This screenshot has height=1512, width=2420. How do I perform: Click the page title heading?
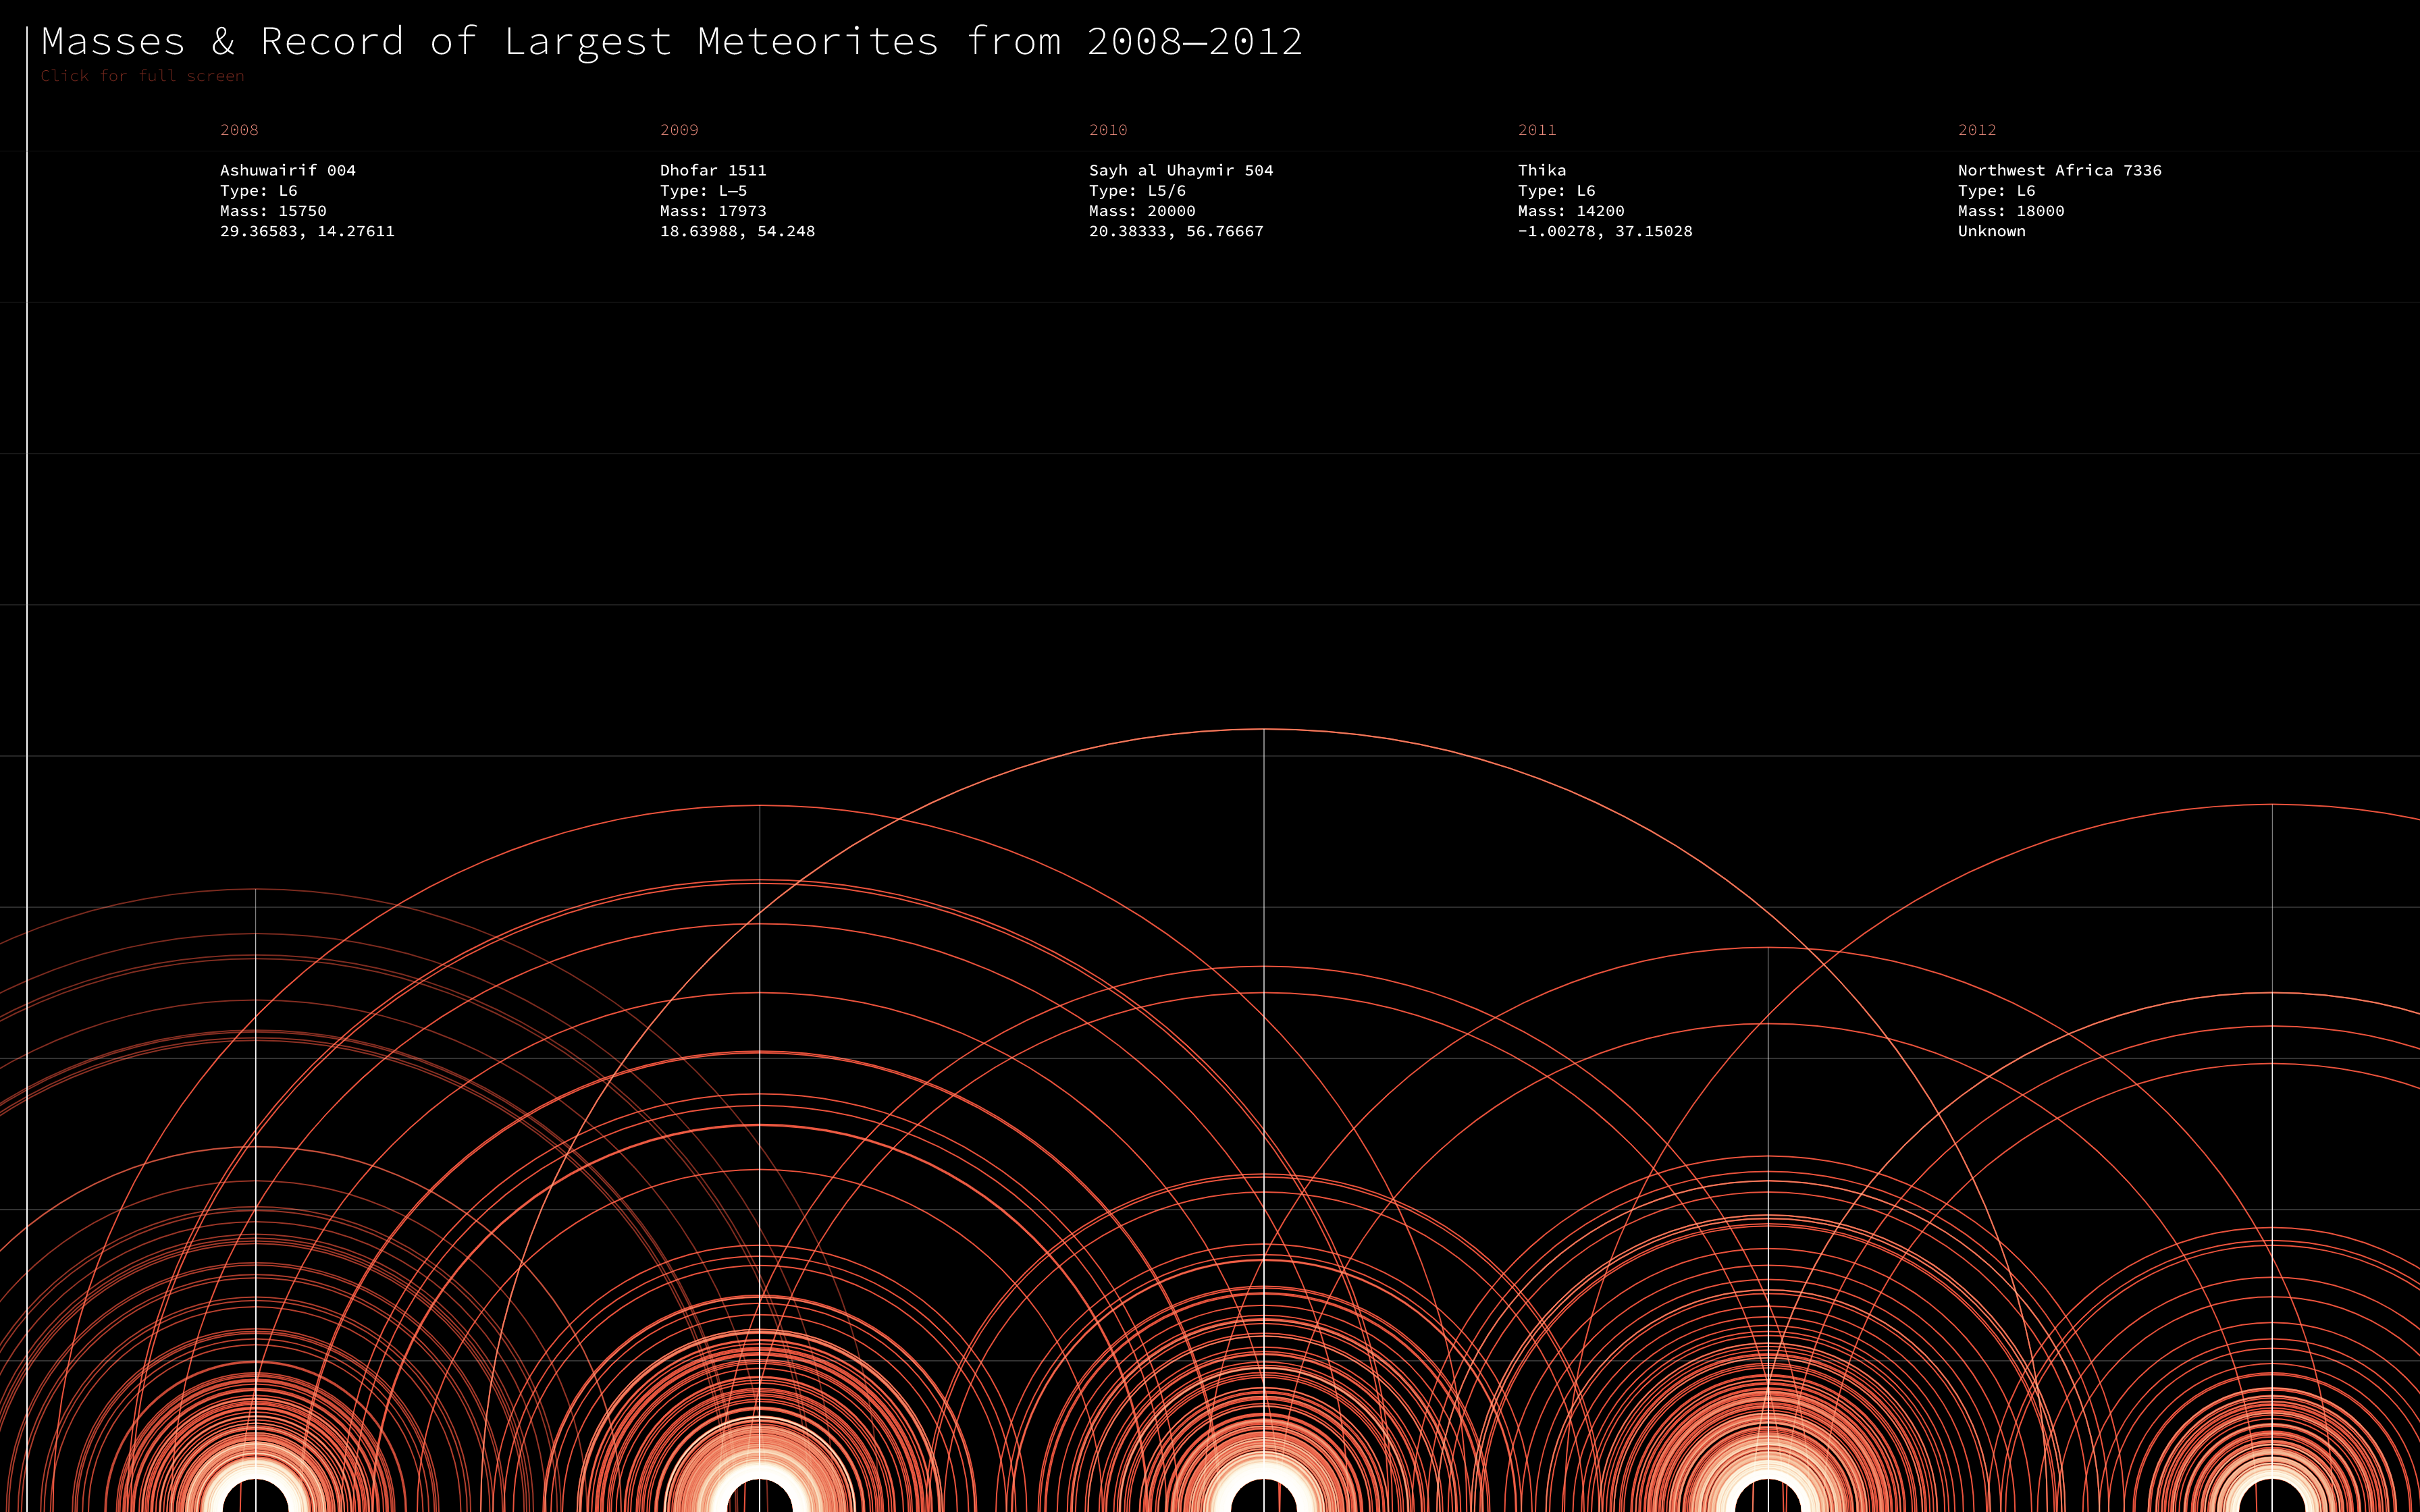[672, 42]
